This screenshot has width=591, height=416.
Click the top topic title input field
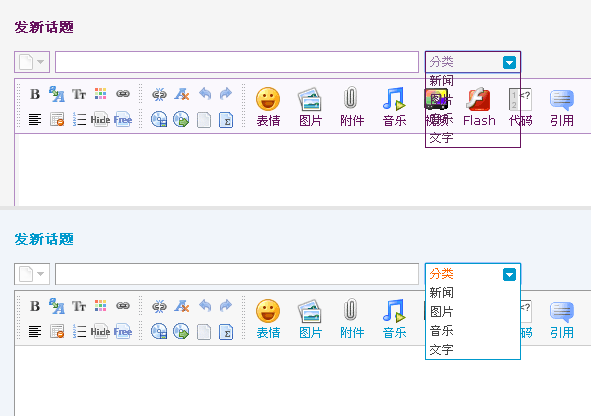point(237,62)
